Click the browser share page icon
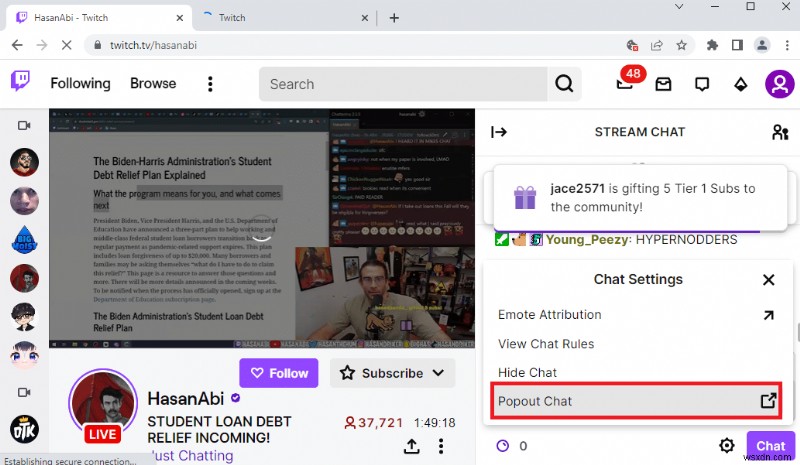The height and width of the screenshot is (465, 800). 657,45
